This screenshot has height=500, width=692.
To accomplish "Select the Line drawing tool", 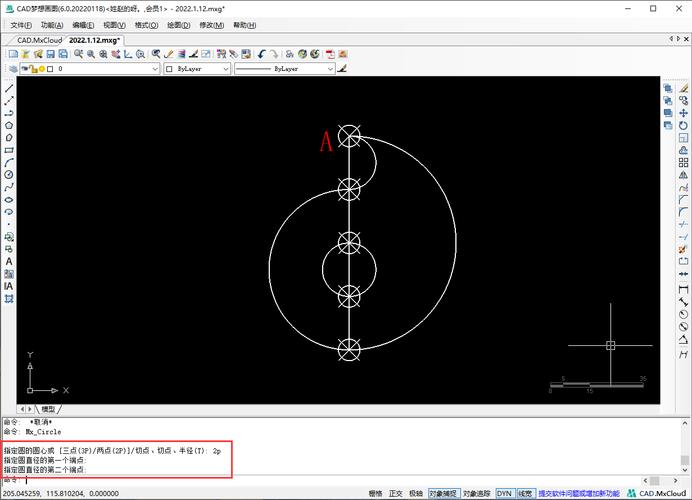I will pyautogui.click(x=9, y=89).
